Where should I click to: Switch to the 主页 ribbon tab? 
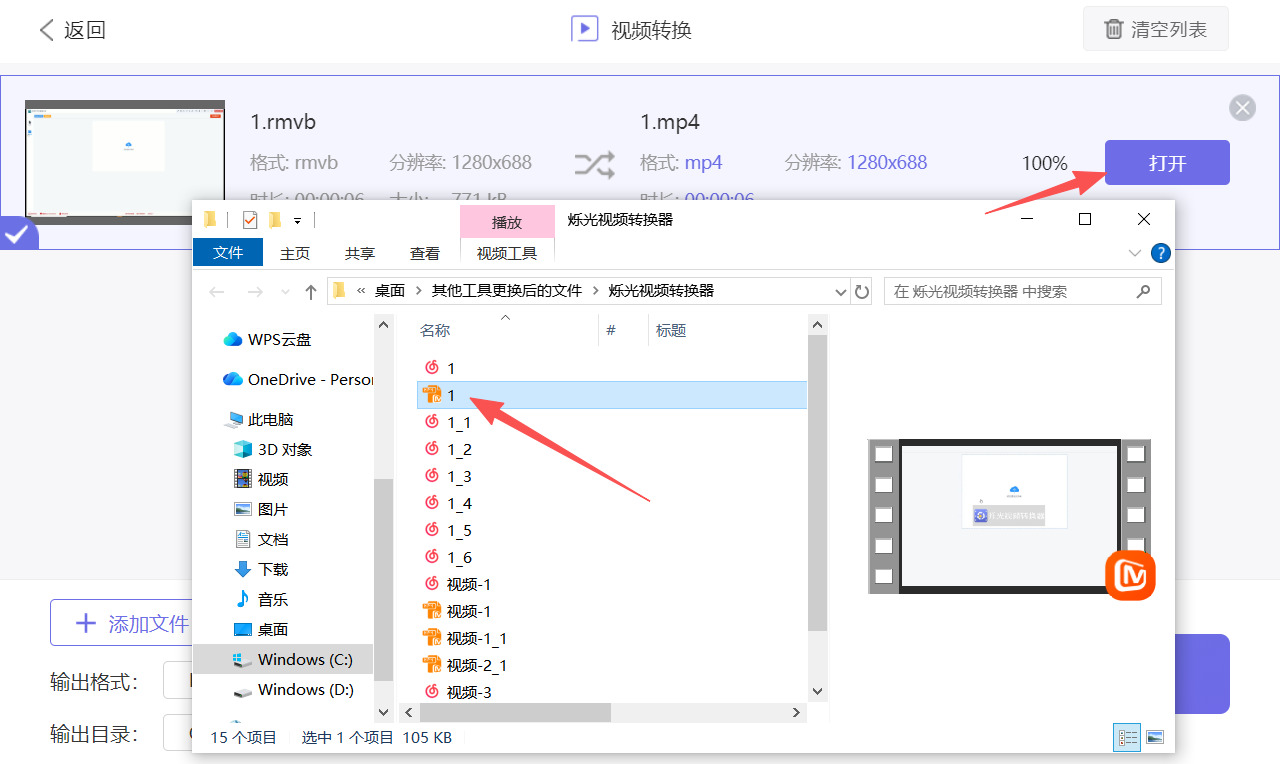pos(295,254)
